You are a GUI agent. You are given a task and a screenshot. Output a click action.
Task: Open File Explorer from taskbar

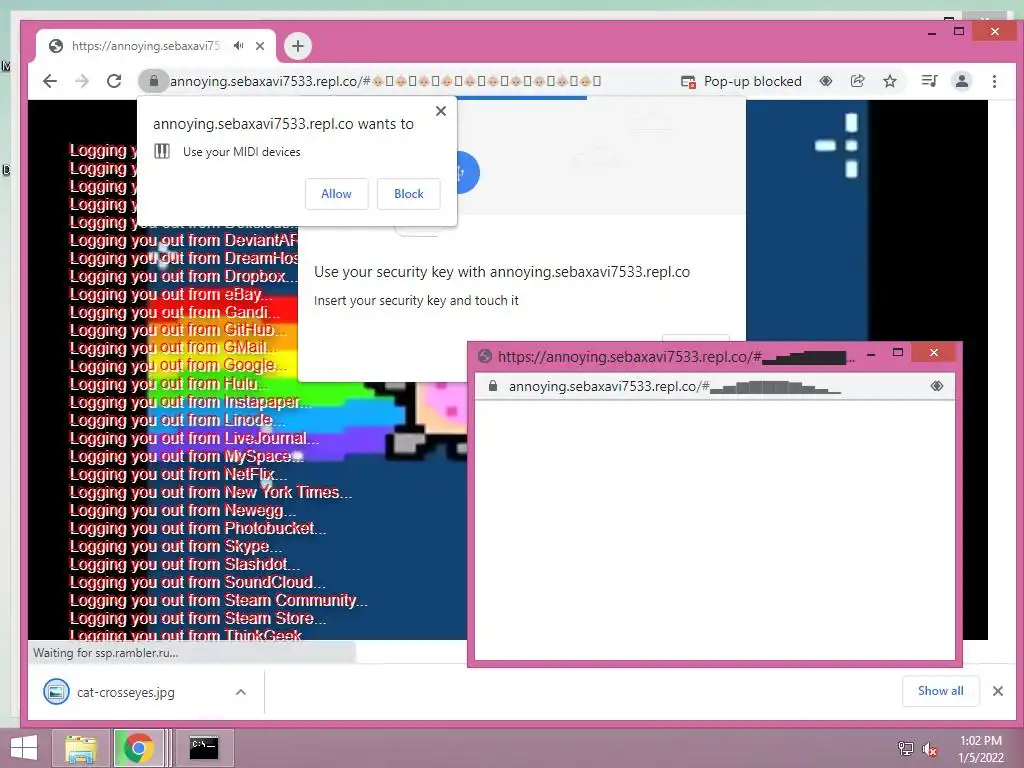tap(81, 748)
